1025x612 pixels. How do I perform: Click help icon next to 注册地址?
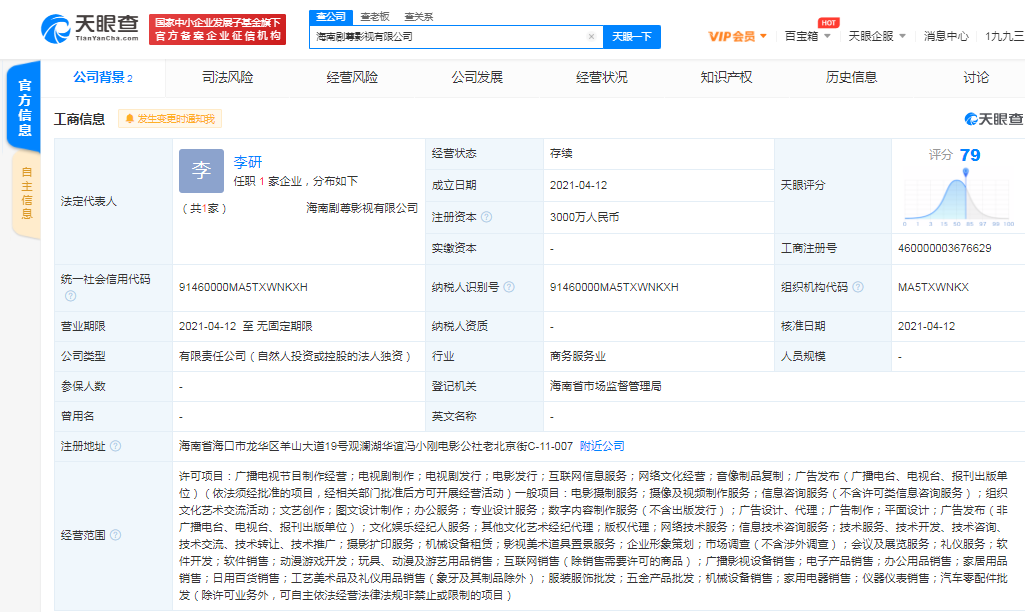(x=115, y=446)
